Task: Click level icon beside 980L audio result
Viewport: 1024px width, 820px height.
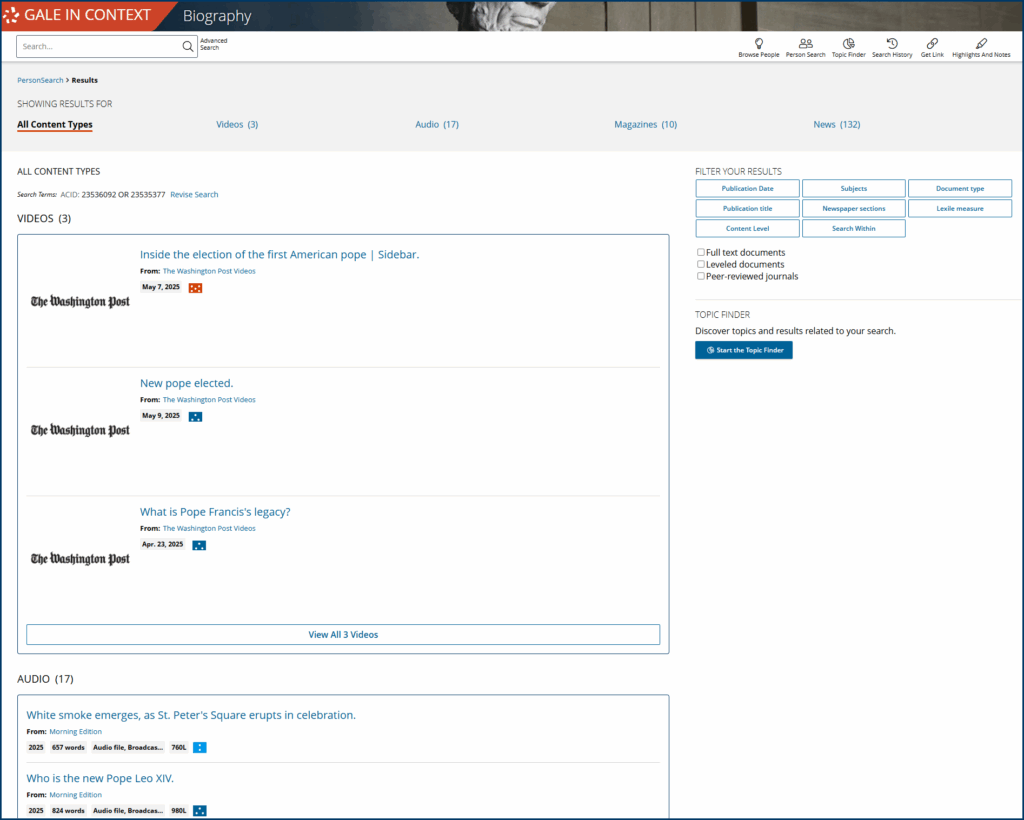Action: [x=200, y=811]
